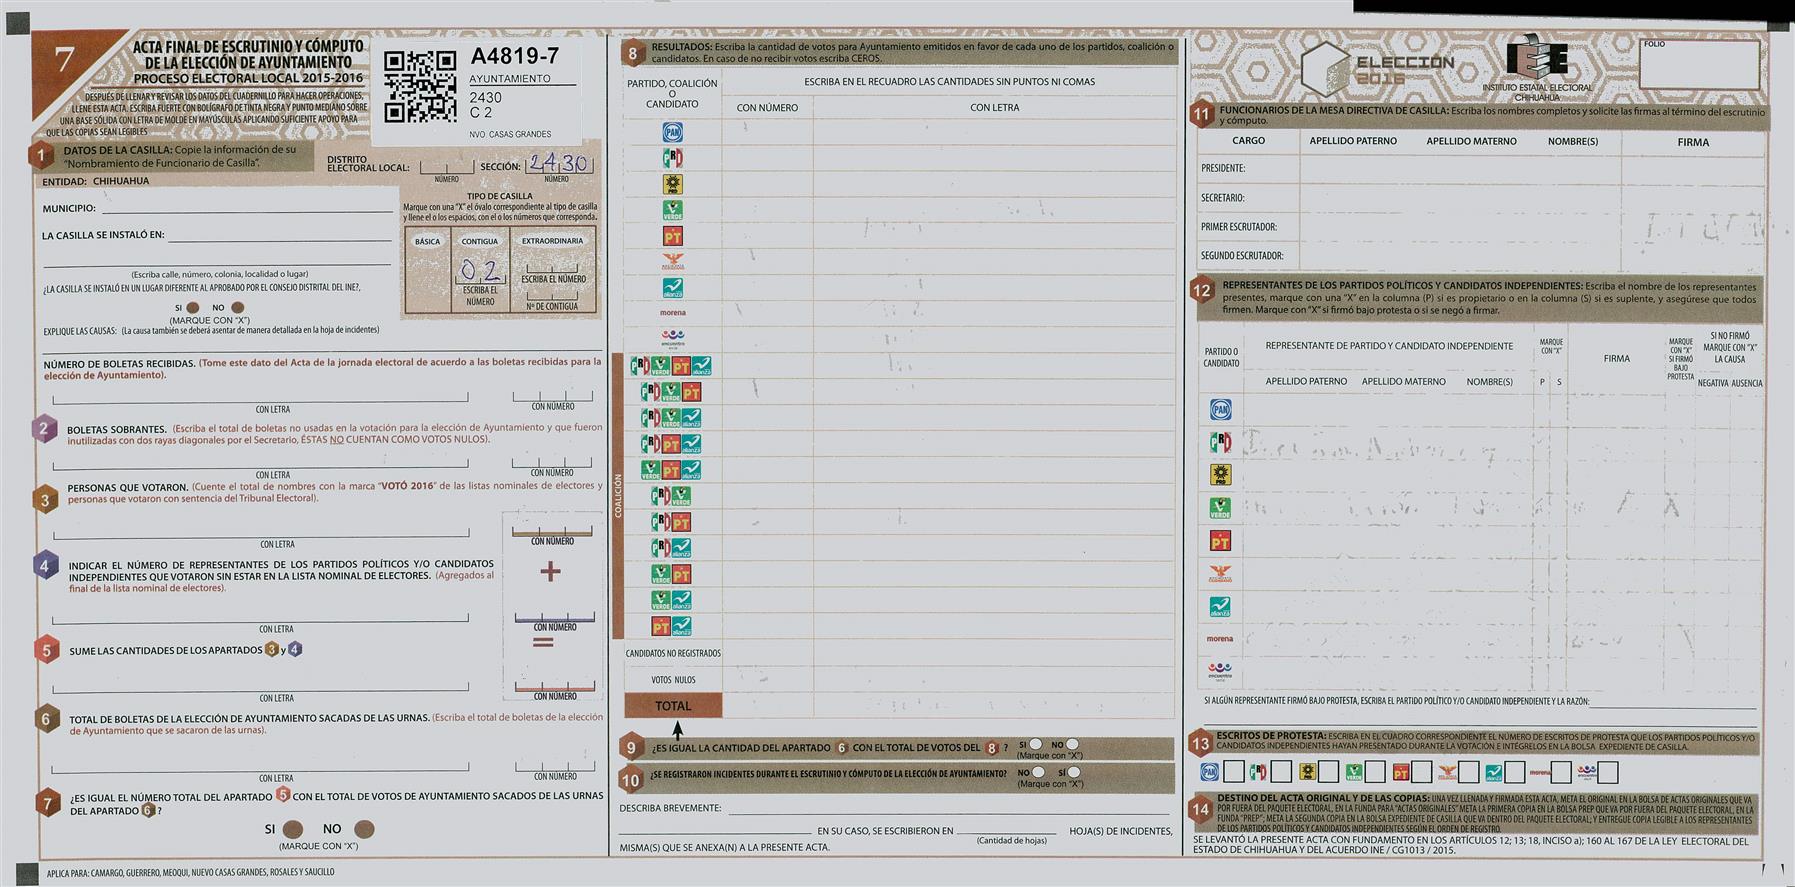Click the PRD logo in the section 12 representatives table

click(x=1220, y=442)
